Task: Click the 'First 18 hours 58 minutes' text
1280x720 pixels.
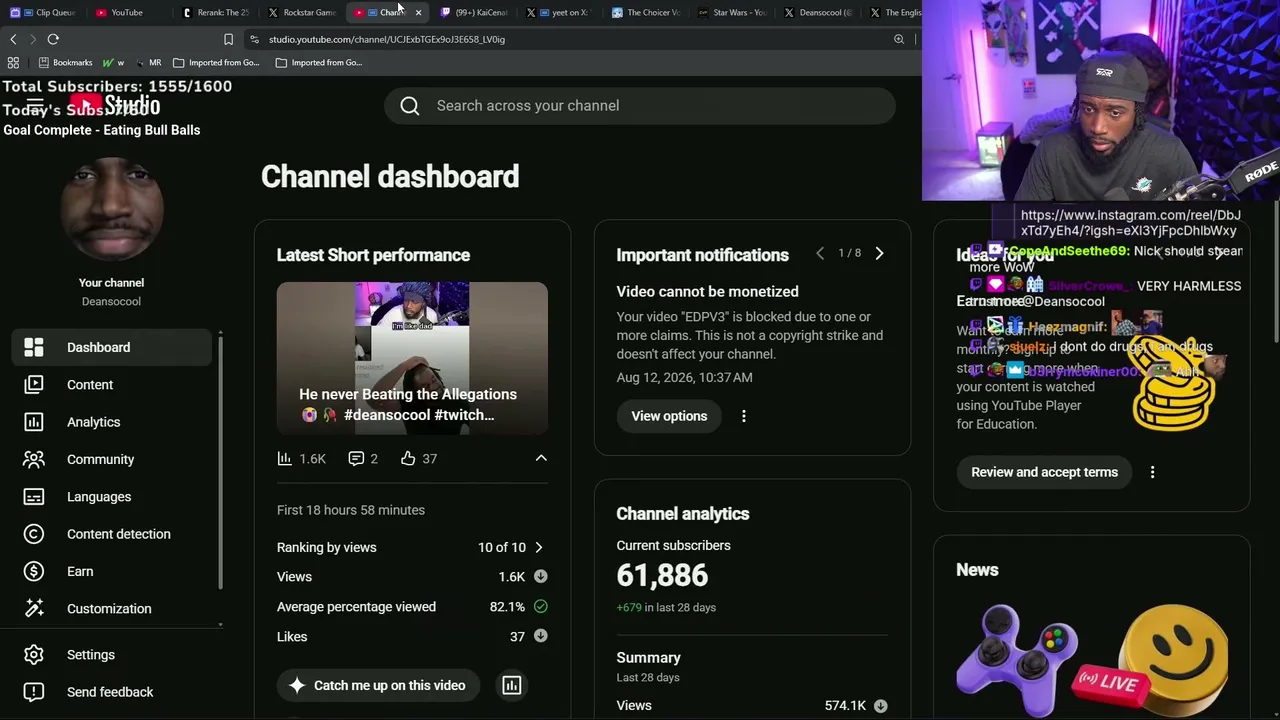Action: pyautogui.click(x=351, y=510)
